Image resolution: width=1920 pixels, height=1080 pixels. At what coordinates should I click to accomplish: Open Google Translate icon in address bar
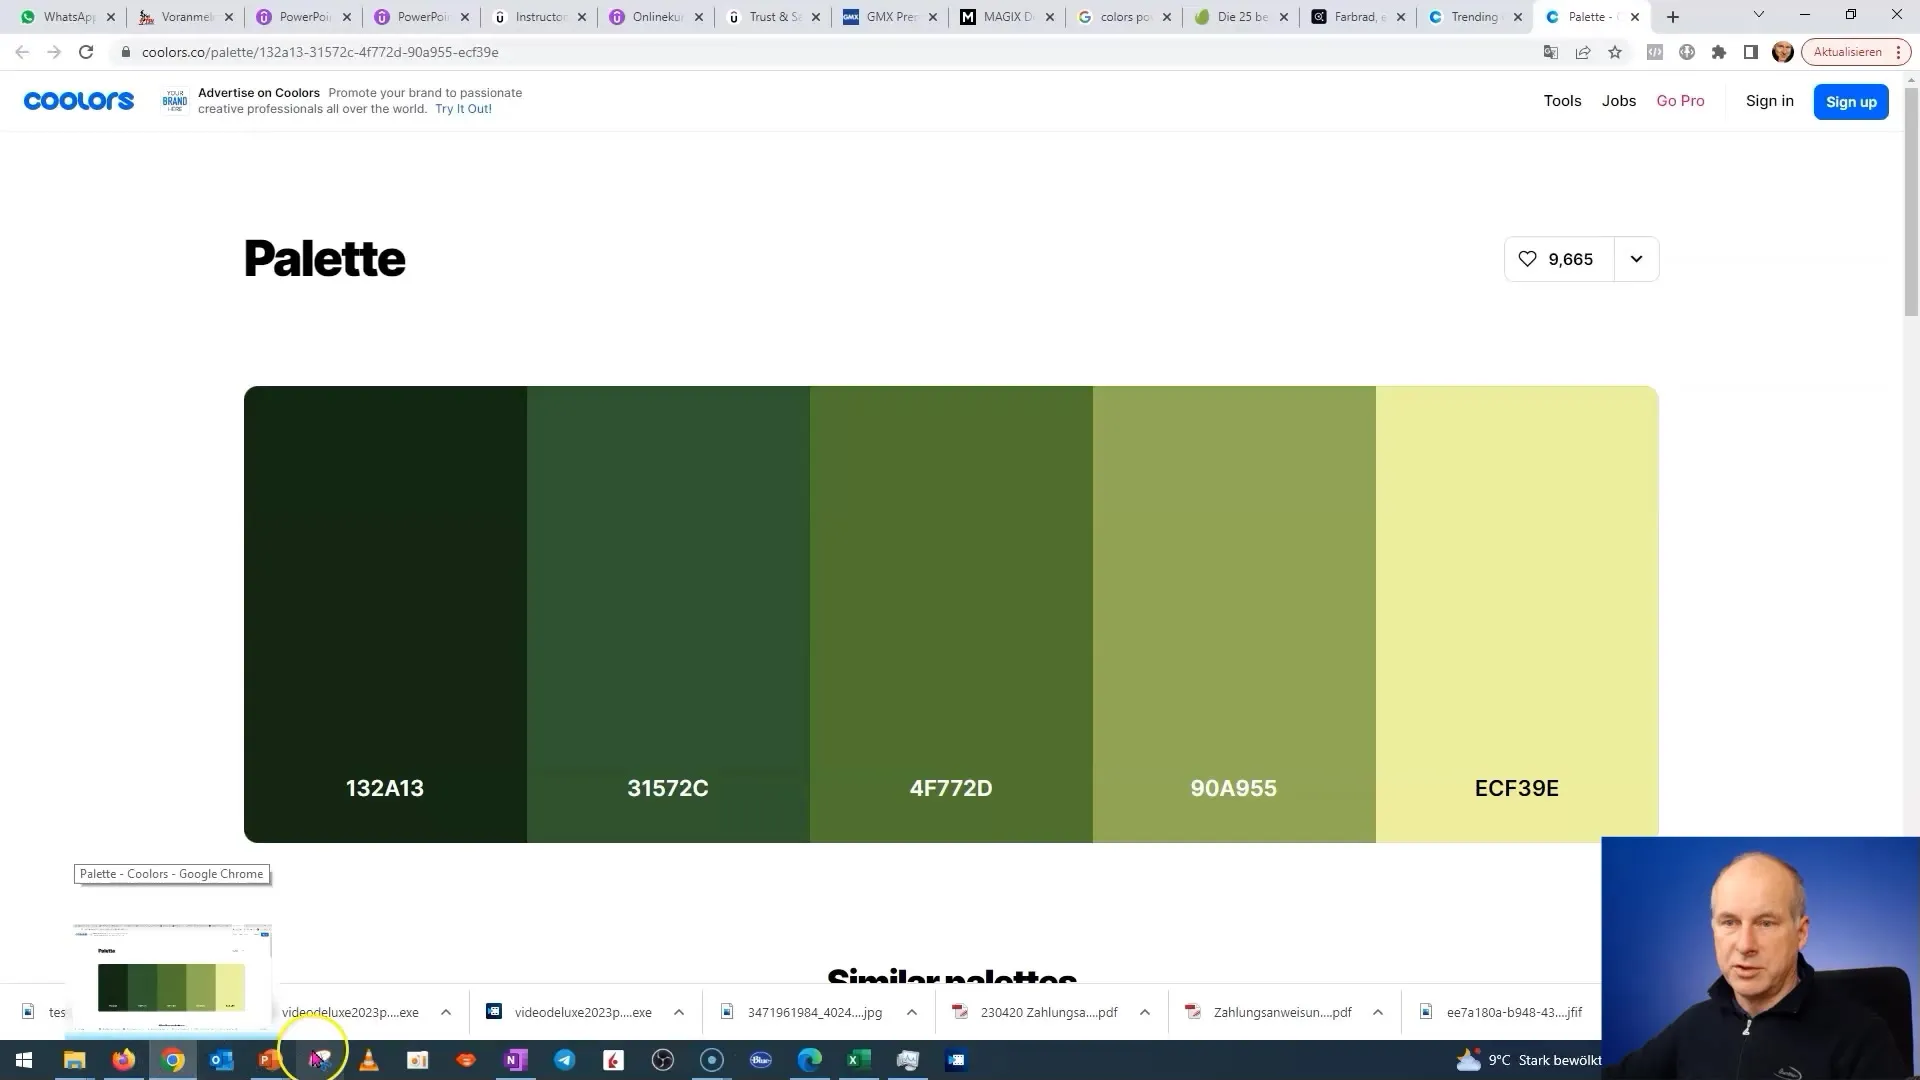coord(1550,52)
